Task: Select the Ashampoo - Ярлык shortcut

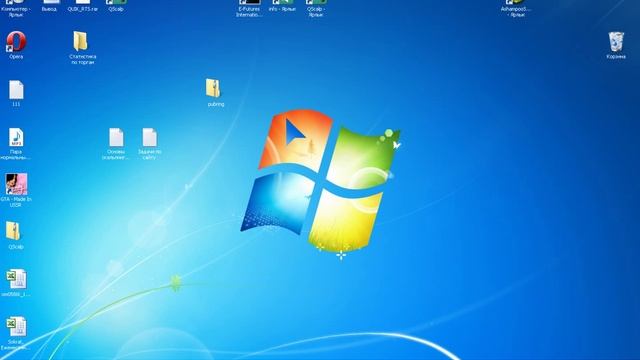Action: (x=516, y=9)
